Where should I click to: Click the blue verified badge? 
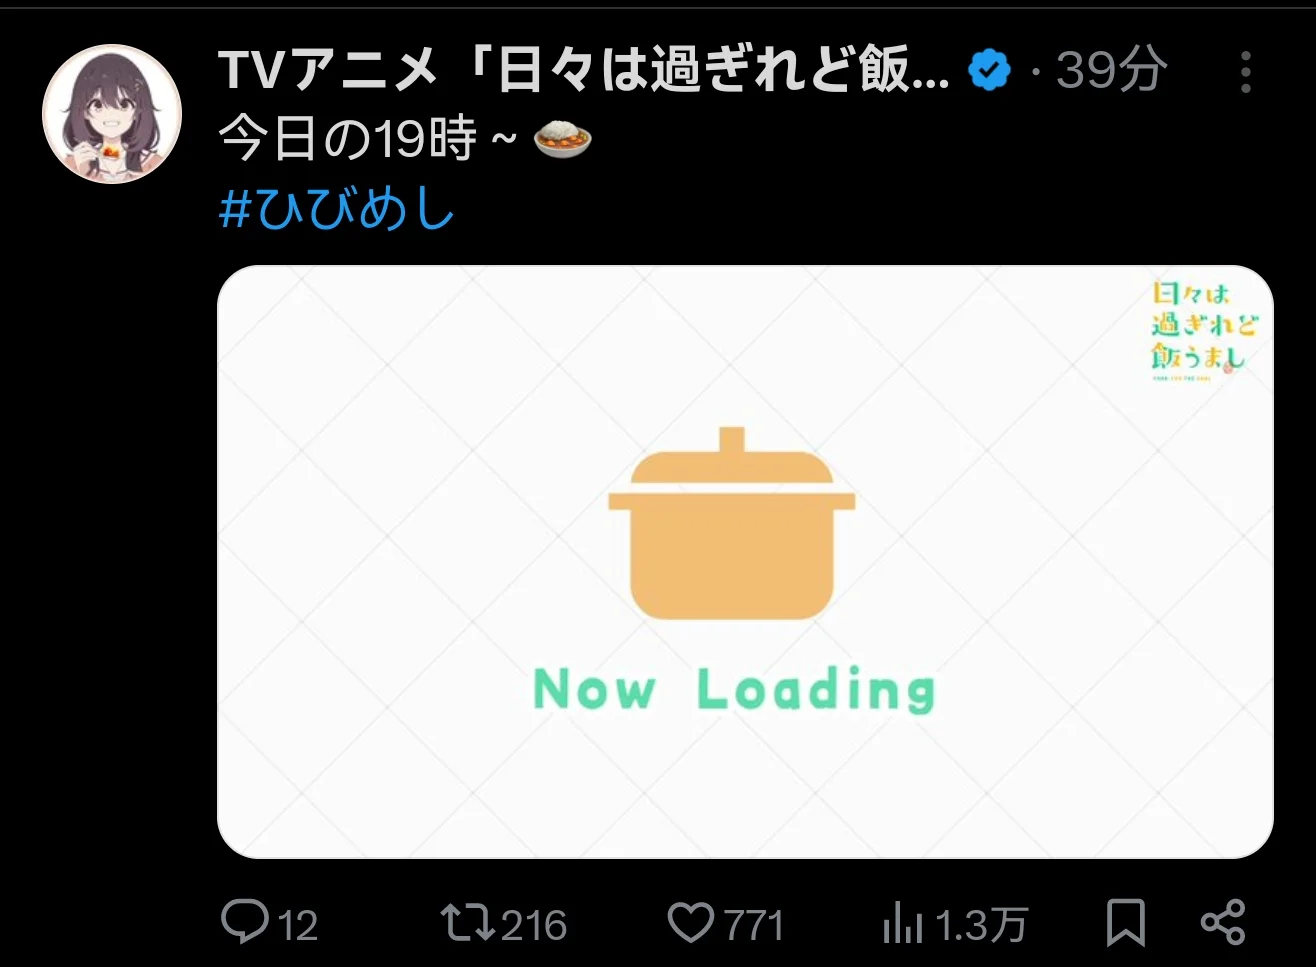tap(989, 71)
